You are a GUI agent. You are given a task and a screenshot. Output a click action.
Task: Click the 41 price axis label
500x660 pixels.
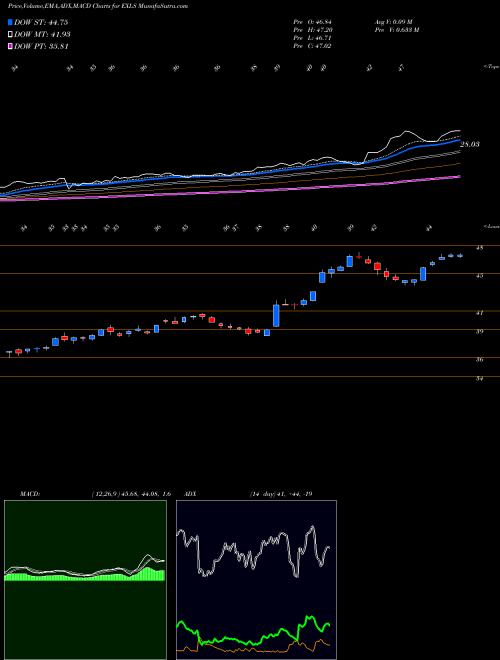479,313
